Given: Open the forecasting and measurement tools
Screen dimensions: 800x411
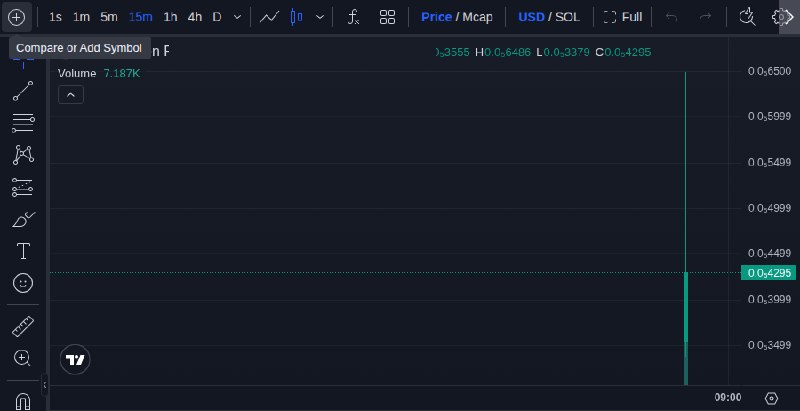Looking at the screenshot, I should tap(23, 188).
